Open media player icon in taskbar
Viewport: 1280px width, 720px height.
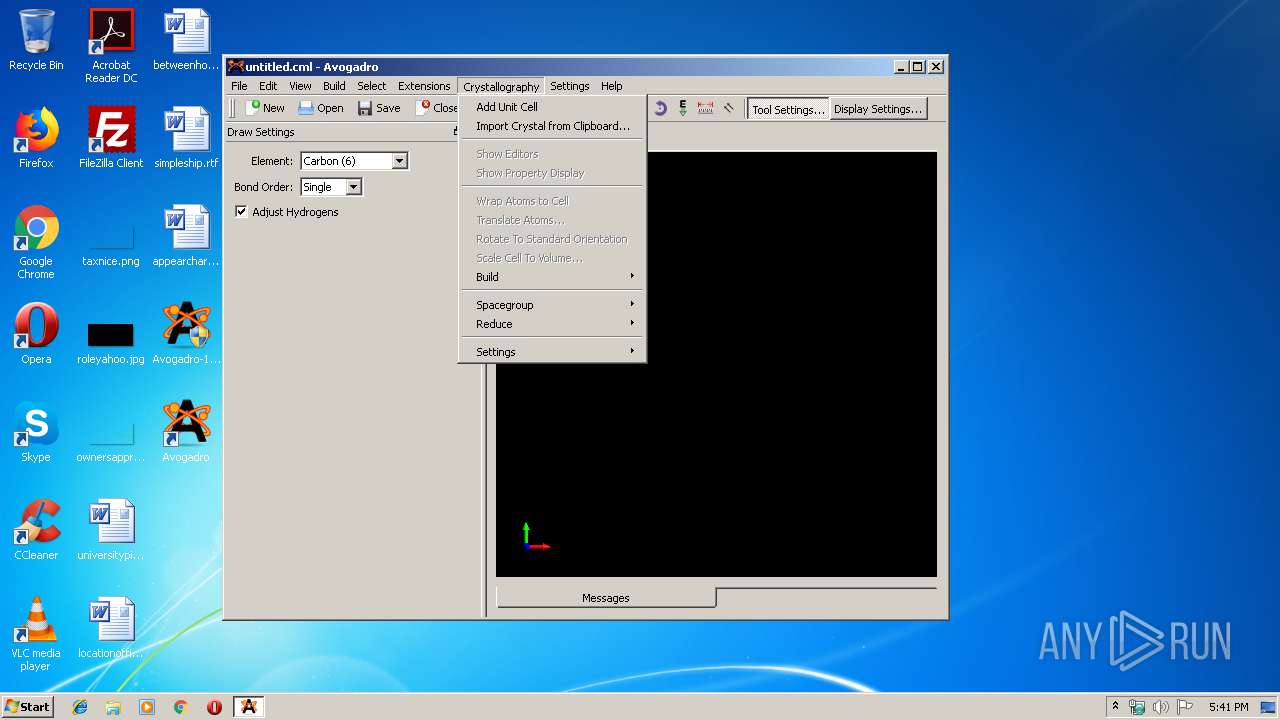pos(147,707)
